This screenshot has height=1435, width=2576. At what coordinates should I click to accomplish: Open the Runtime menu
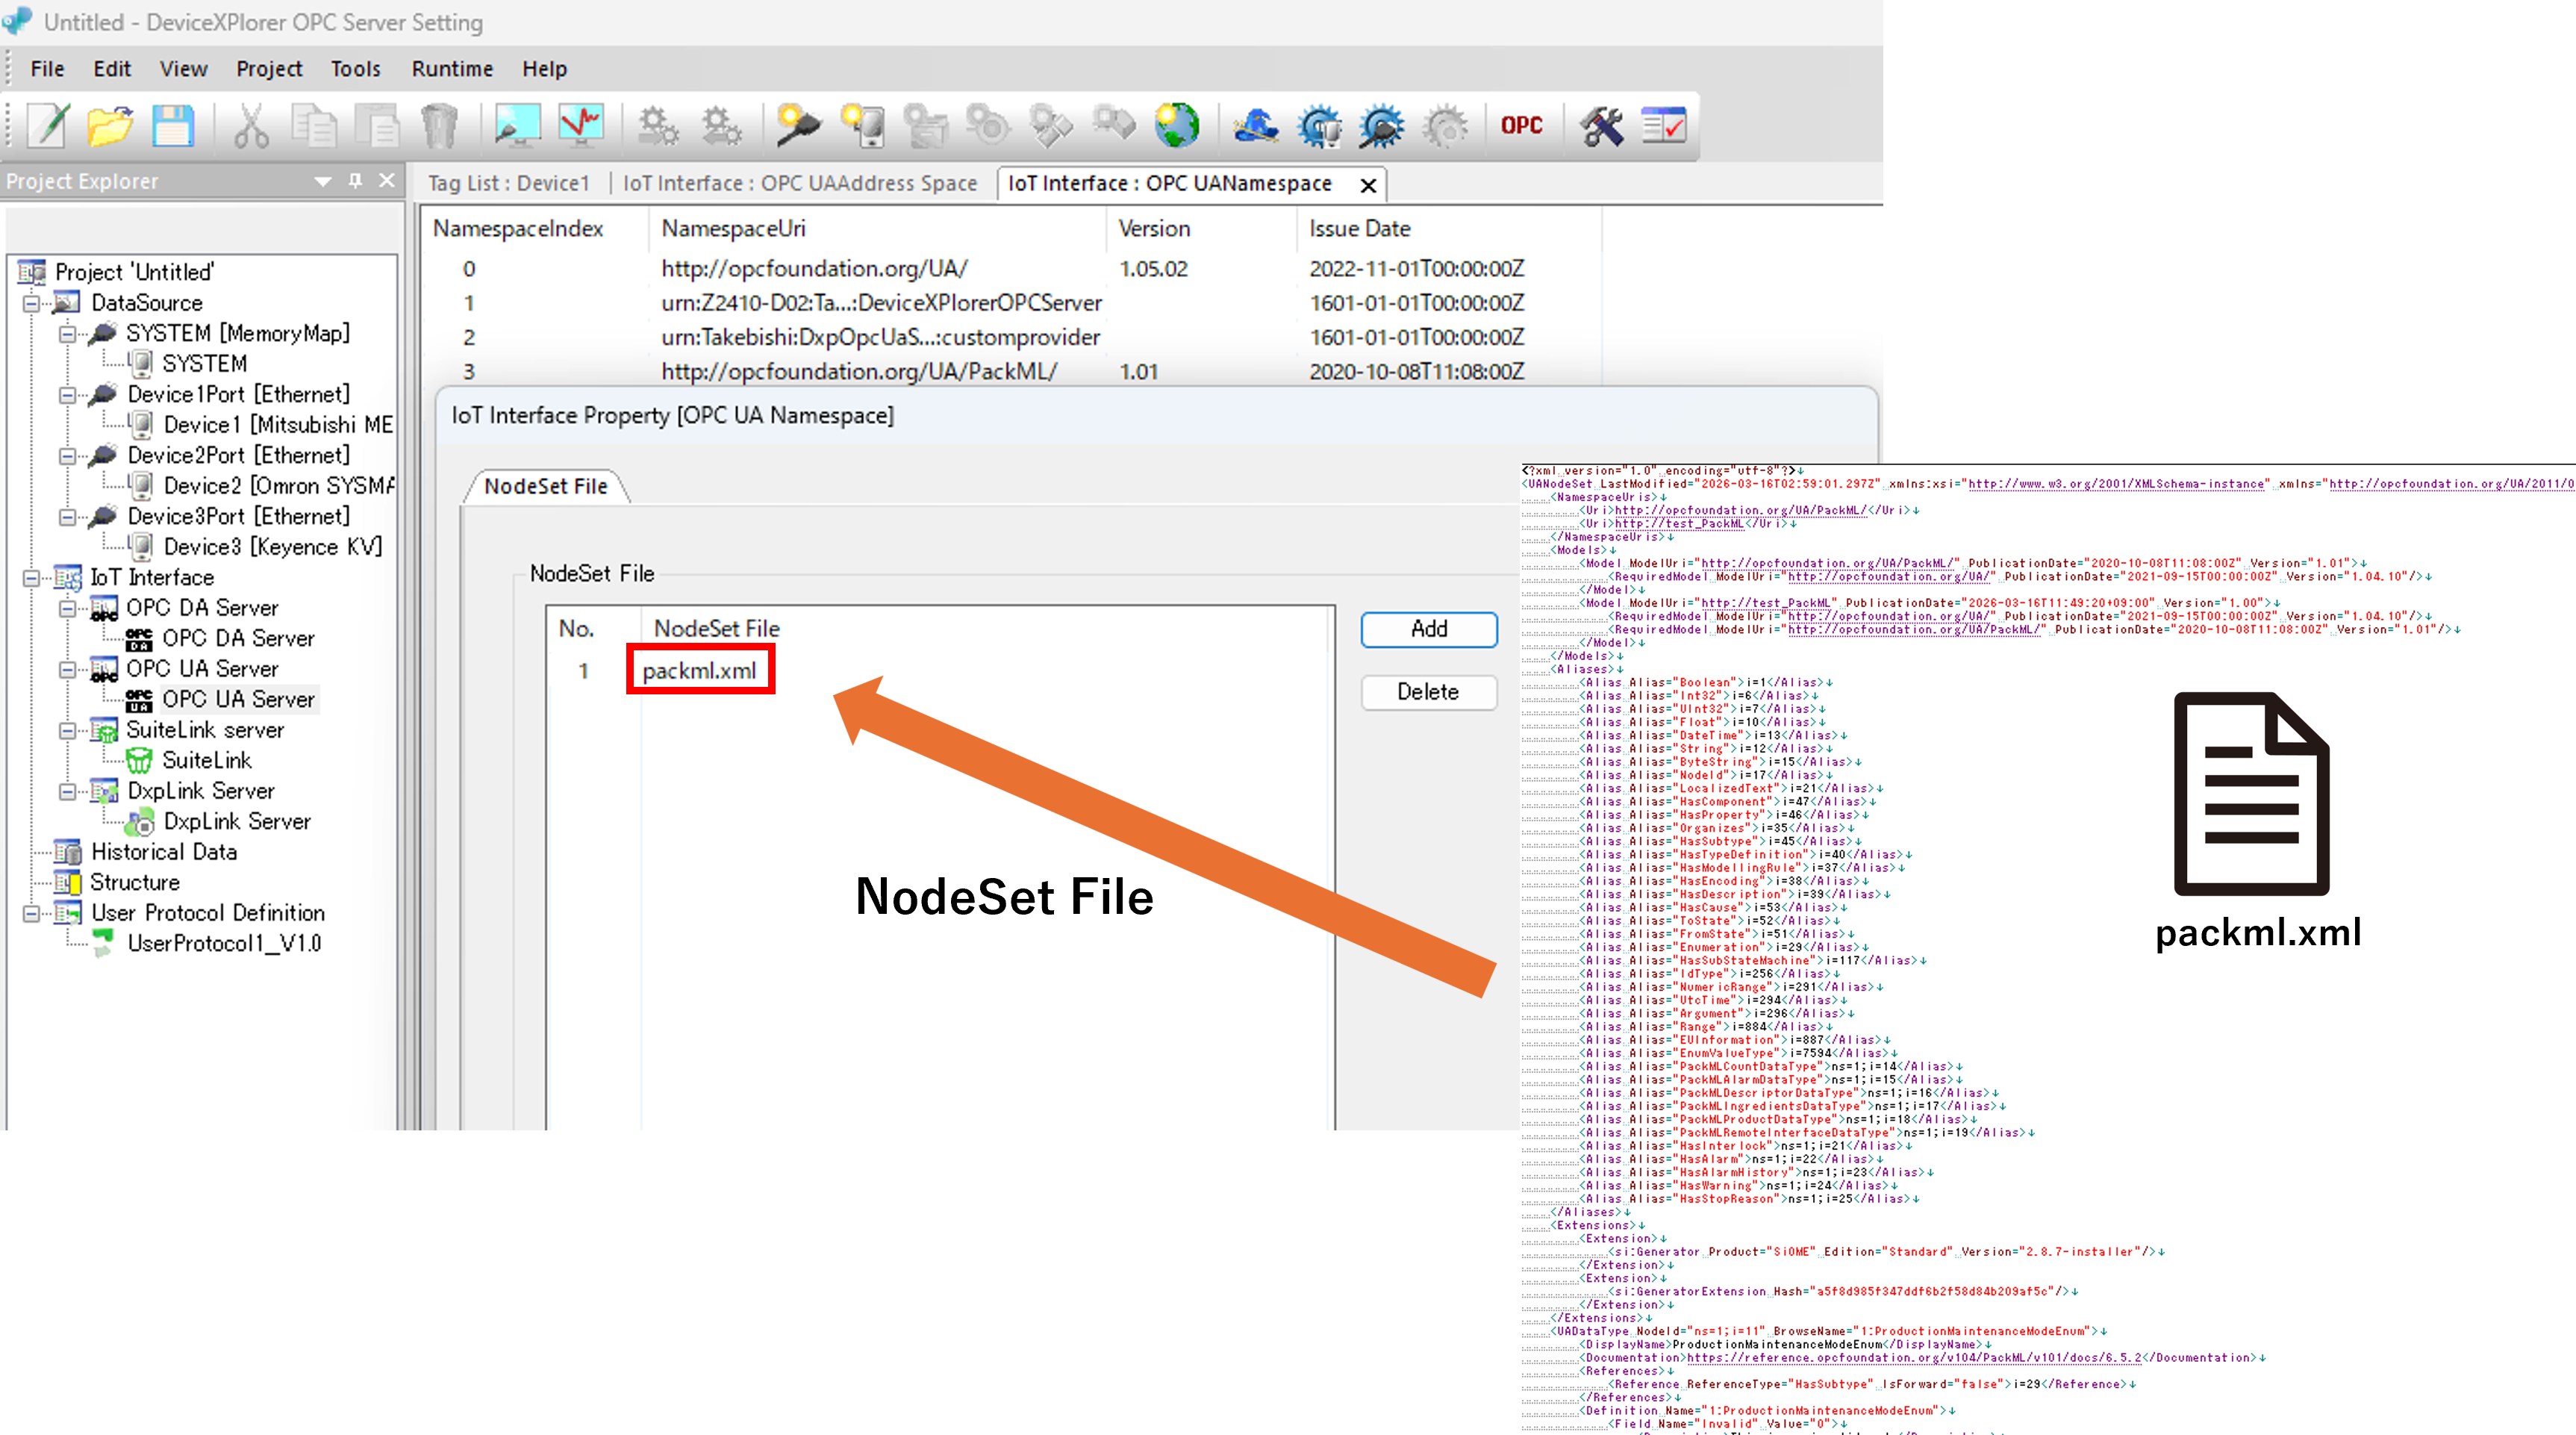(x=452, y=69)
